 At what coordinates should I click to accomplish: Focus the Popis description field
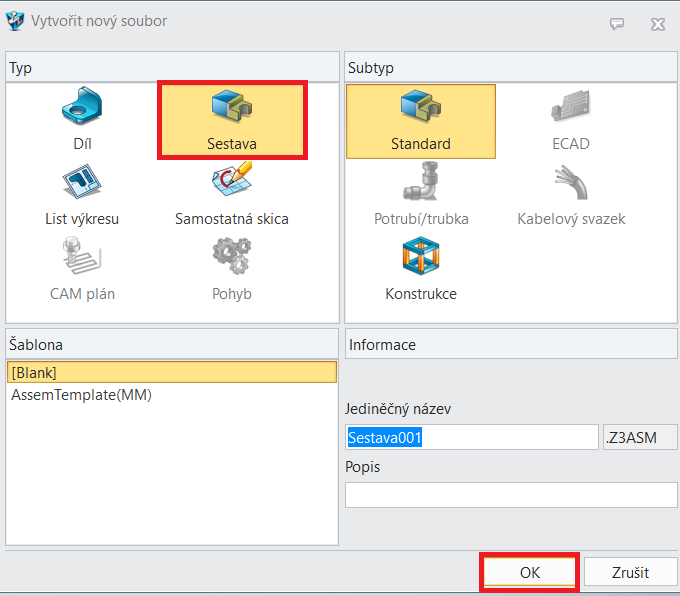(x=511, y=495)
